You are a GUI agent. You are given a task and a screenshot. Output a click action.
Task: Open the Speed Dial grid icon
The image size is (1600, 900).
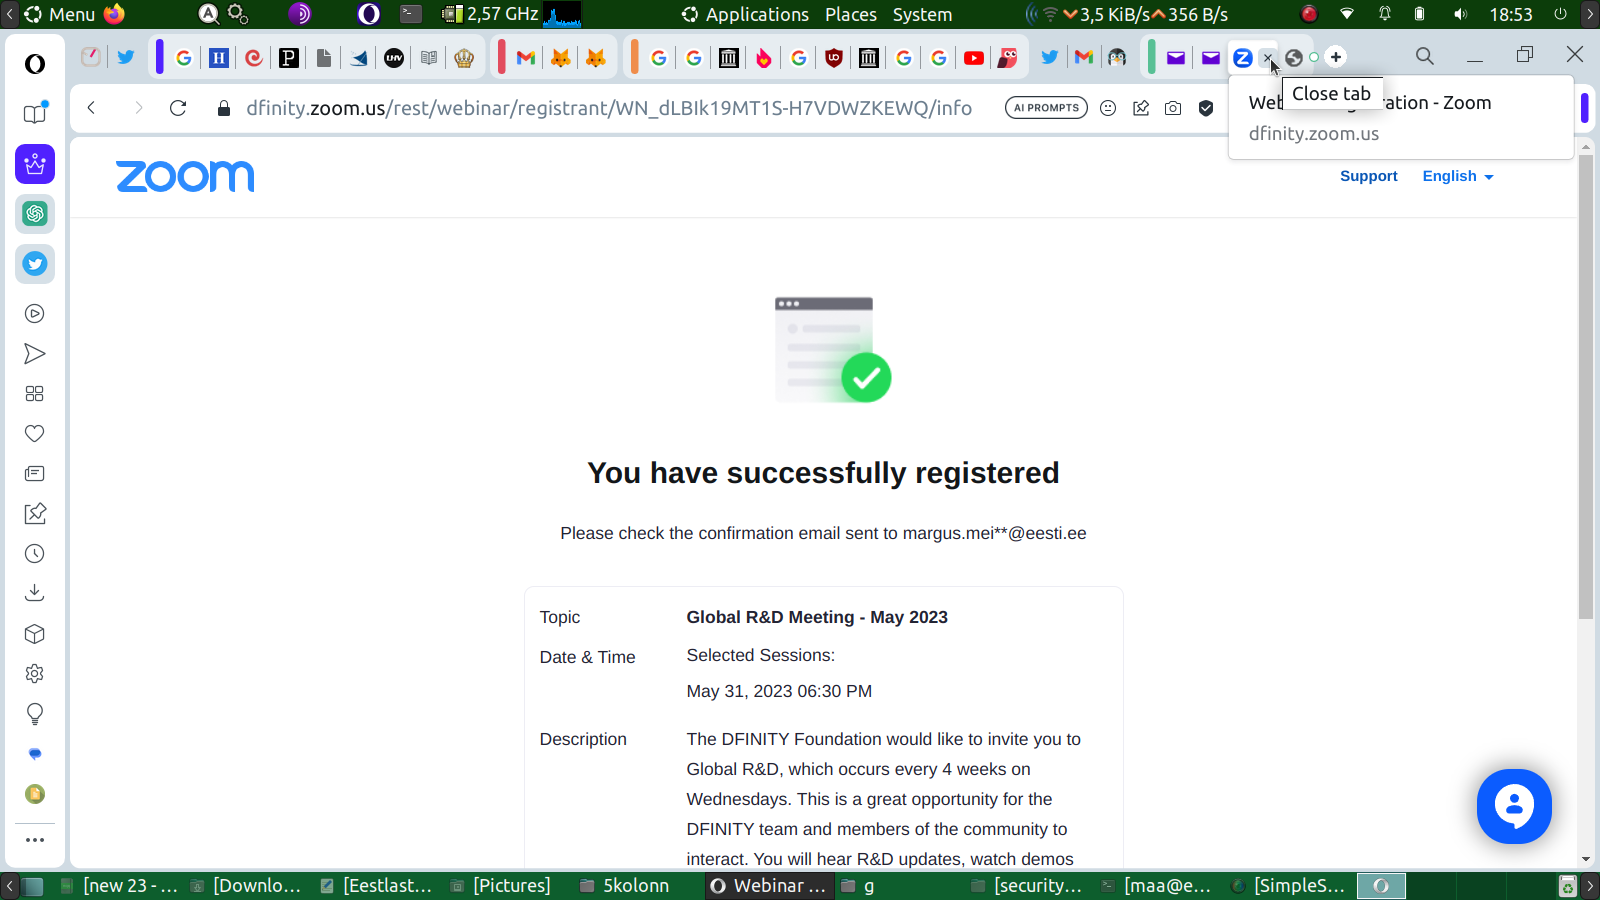click(35, 394)
